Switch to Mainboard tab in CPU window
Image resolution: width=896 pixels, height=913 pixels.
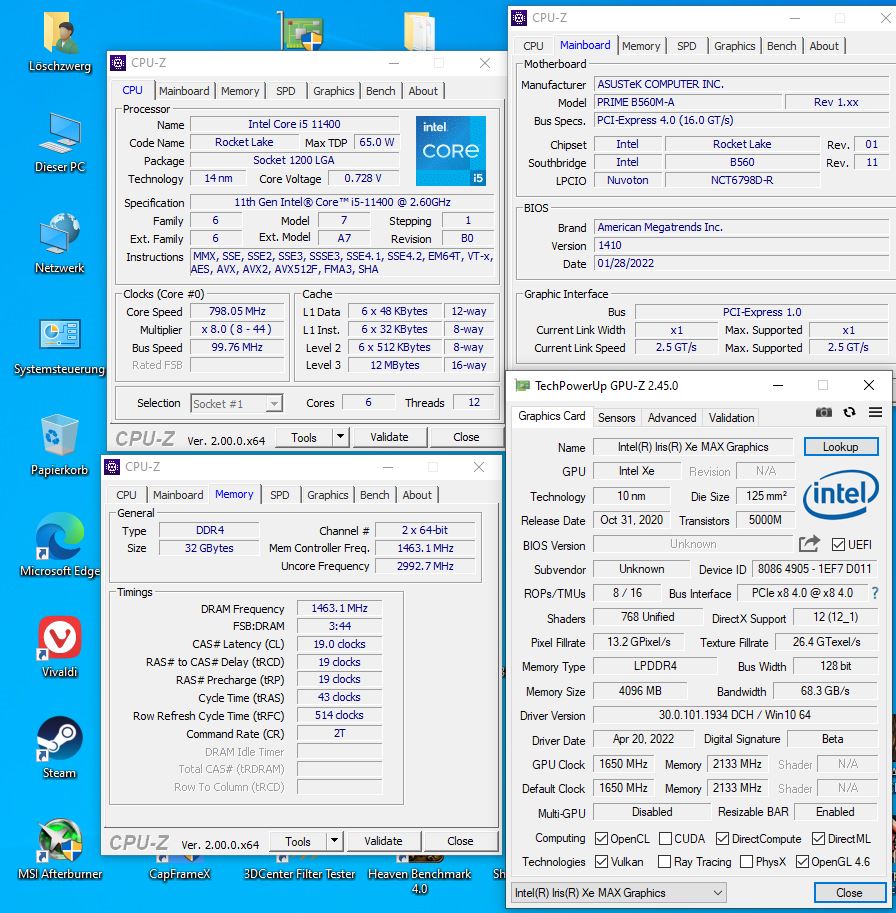184,91
